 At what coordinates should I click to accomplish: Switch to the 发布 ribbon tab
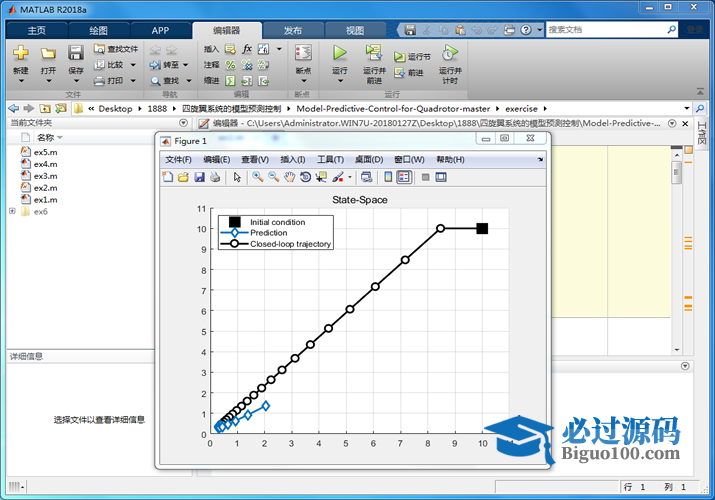click(293, 31)
